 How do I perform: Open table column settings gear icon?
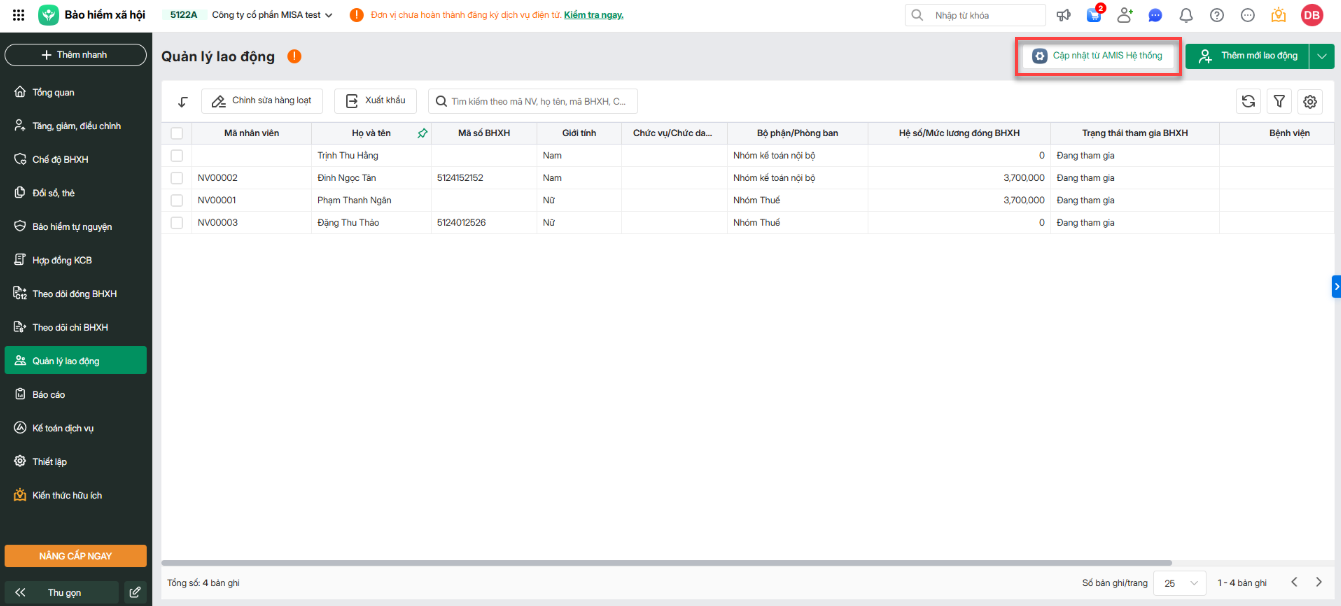pyautogui.click(x=1310, y=101)
